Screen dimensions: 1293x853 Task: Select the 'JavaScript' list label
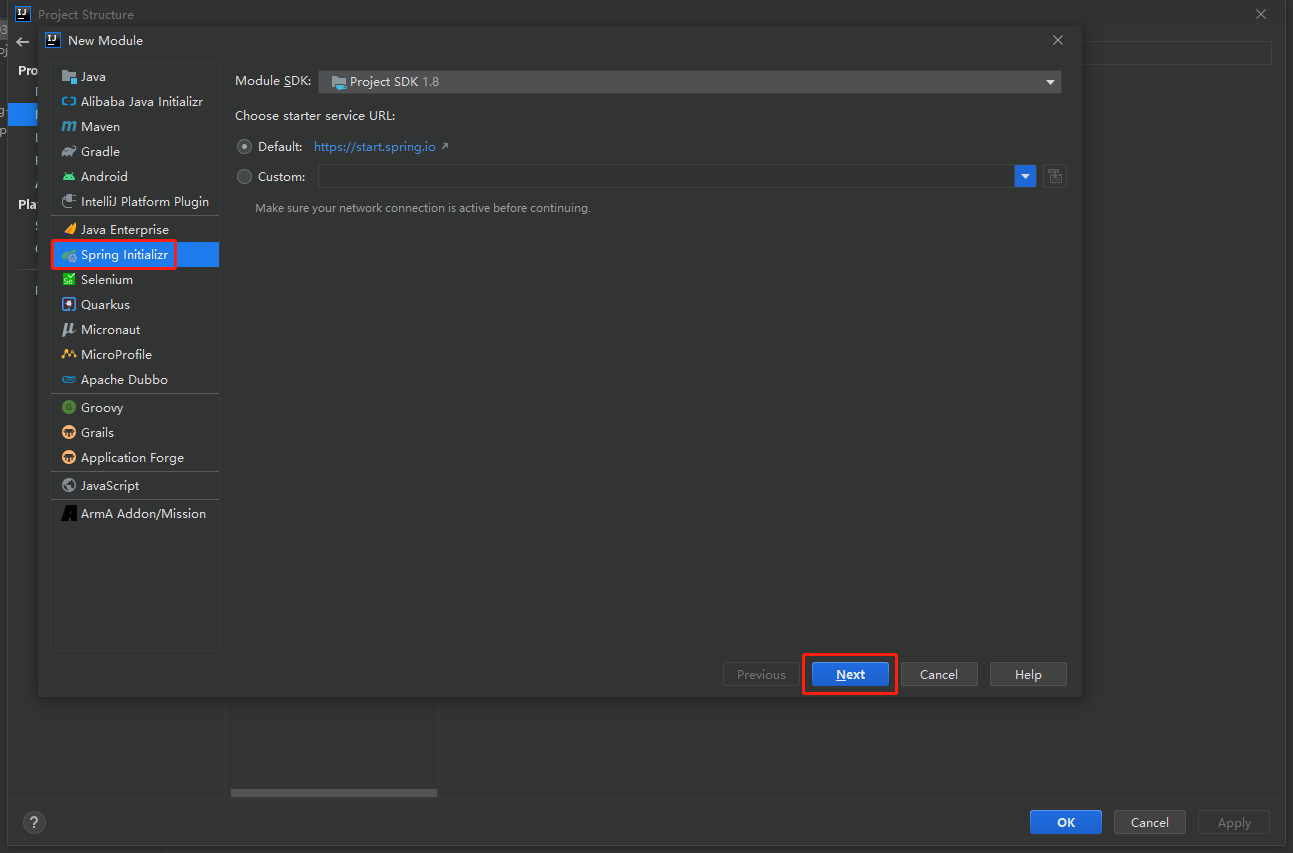[110, 486]
